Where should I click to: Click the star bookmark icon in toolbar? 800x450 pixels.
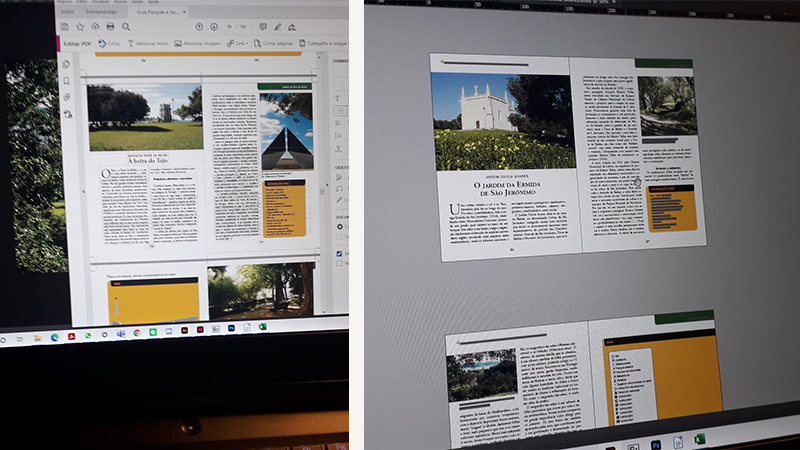pos(80,25)
